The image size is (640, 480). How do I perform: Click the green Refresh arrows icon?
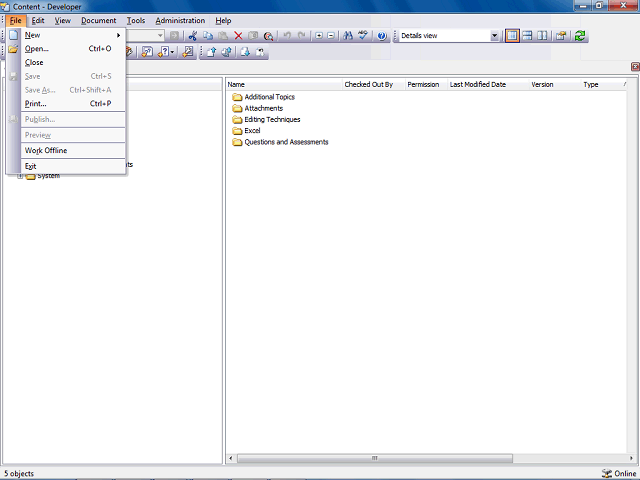tap(580, 36)
